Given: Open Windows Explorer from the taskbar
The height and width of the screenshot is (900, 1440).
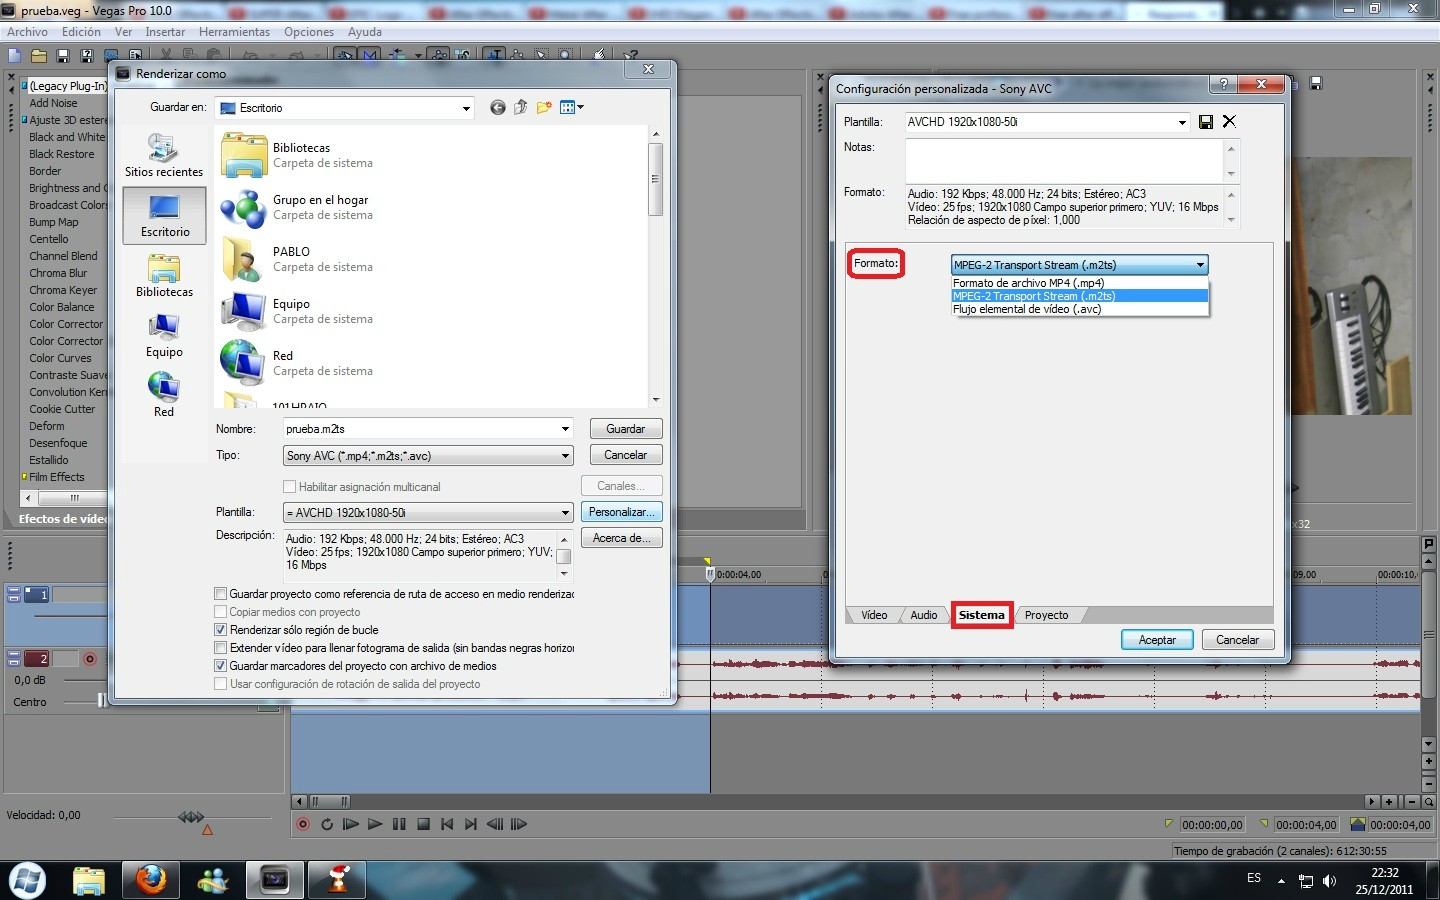Looking at the screenshot, I should coord(89,880).
